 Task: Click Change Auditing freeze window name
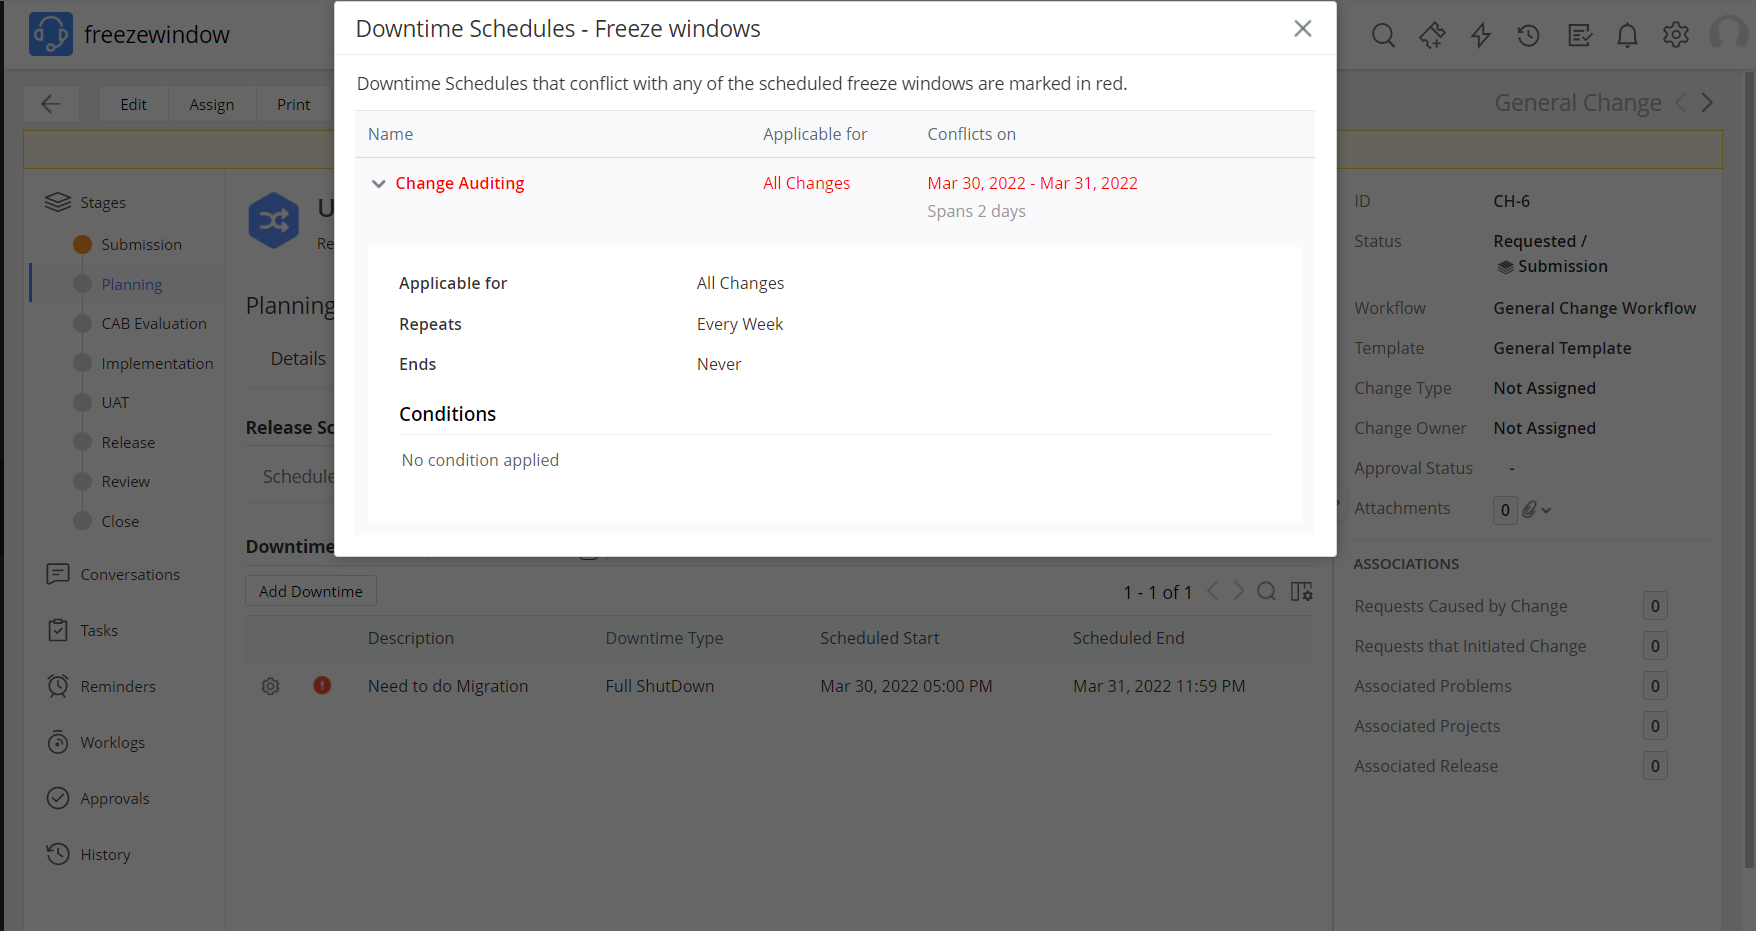[460, 183]
